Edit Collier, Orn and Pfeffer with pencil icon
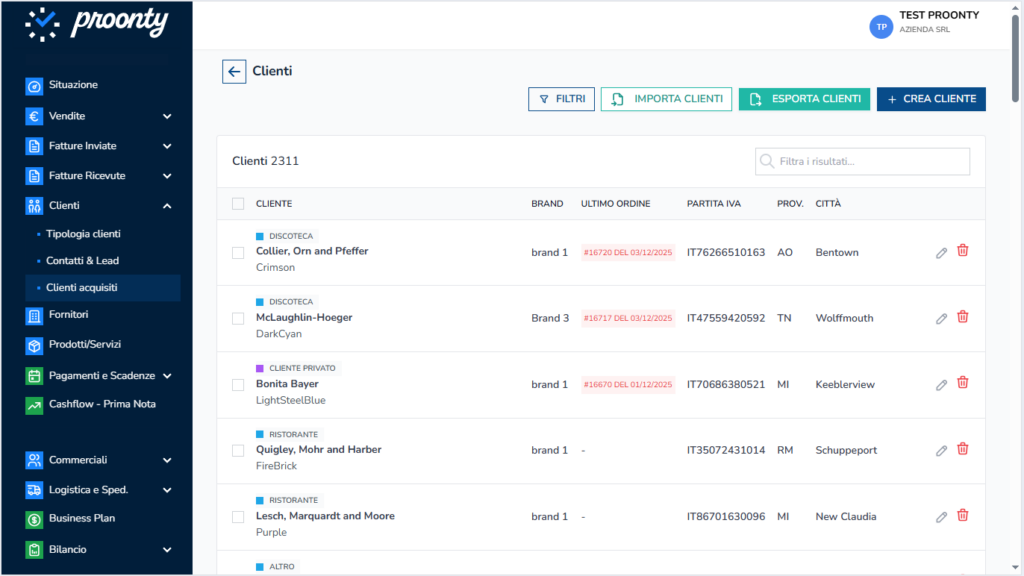Image resolution: width=1024 pixels, height=576 pixels. [x=941, y=253]
